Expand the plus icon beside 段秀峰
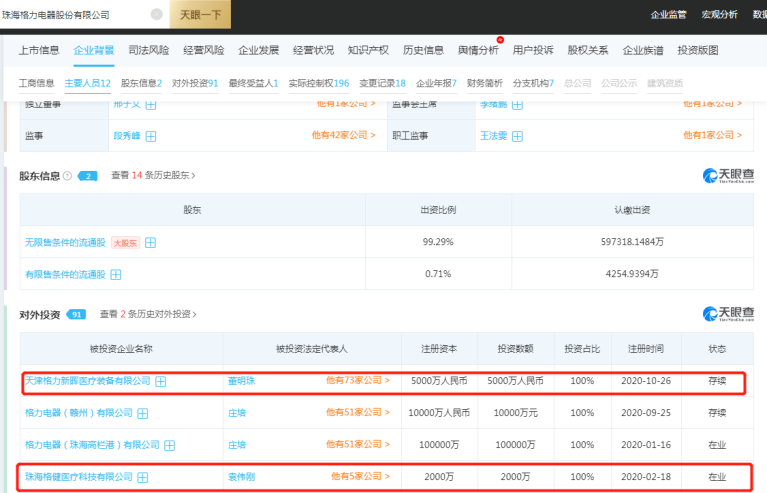 [x=151, y=136]
